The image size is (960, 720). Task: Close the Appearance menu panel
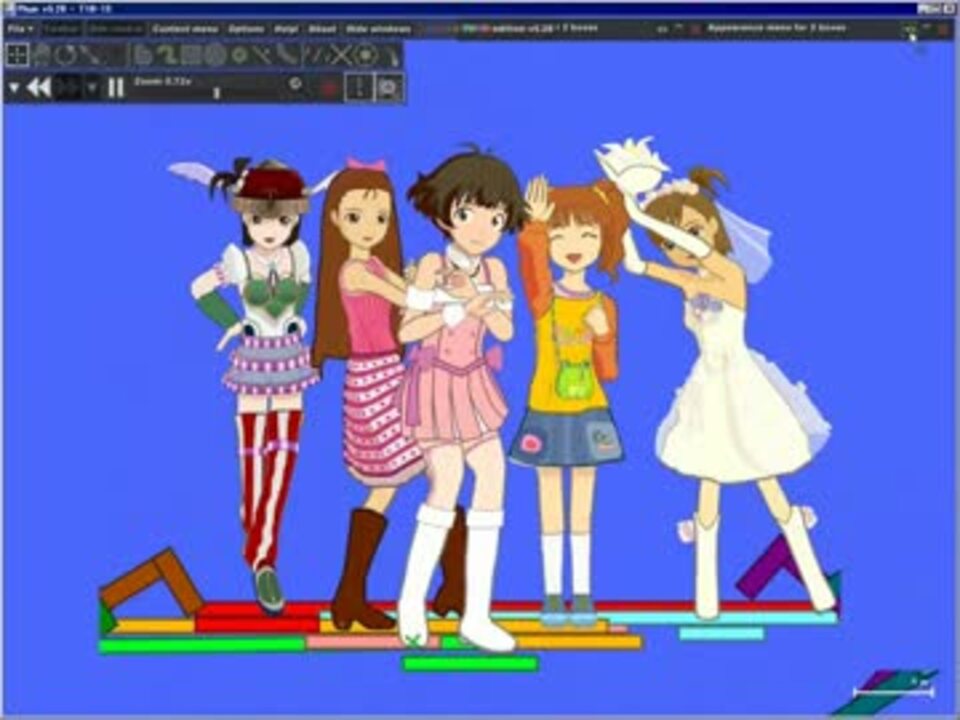tap(943, 28)
